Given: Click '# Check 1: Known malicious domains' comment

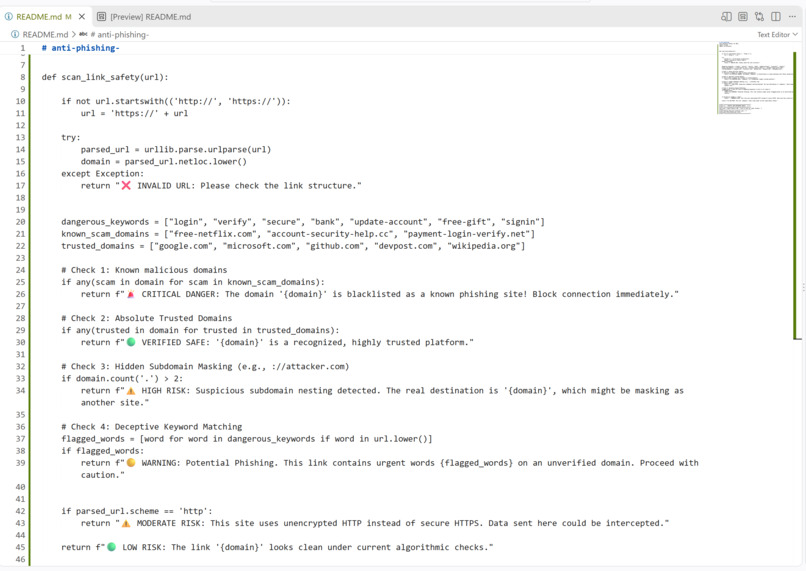Looking at the screenshot, I should click(x=144, y=270).
